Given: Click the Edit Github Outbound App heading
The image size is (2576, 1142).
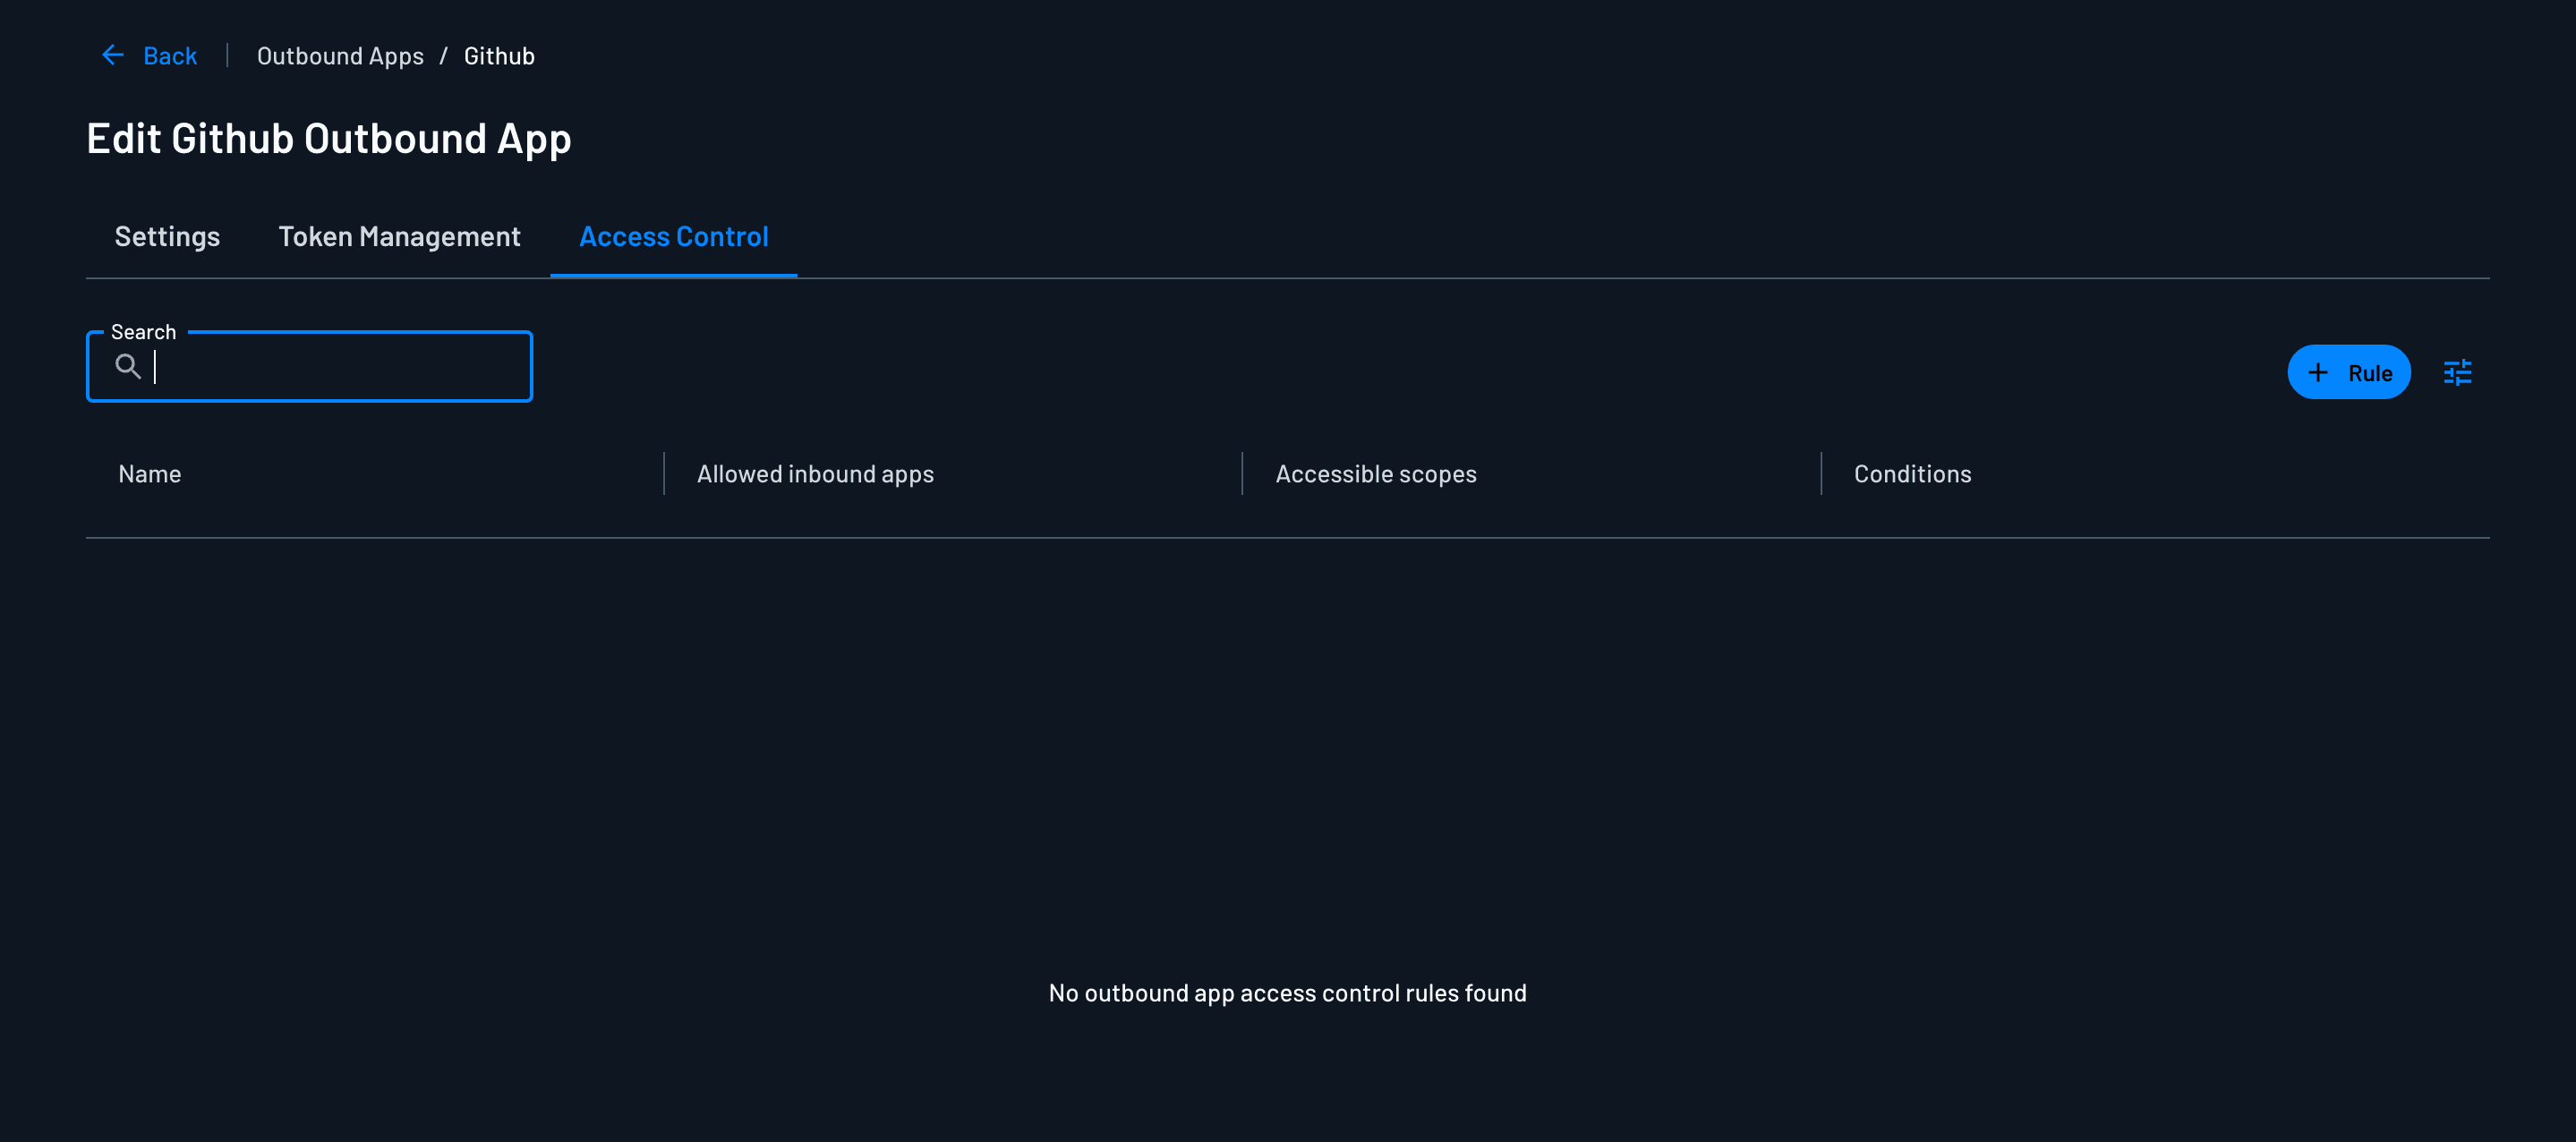Looking at the screenshot, I should (x=329, y=139).
